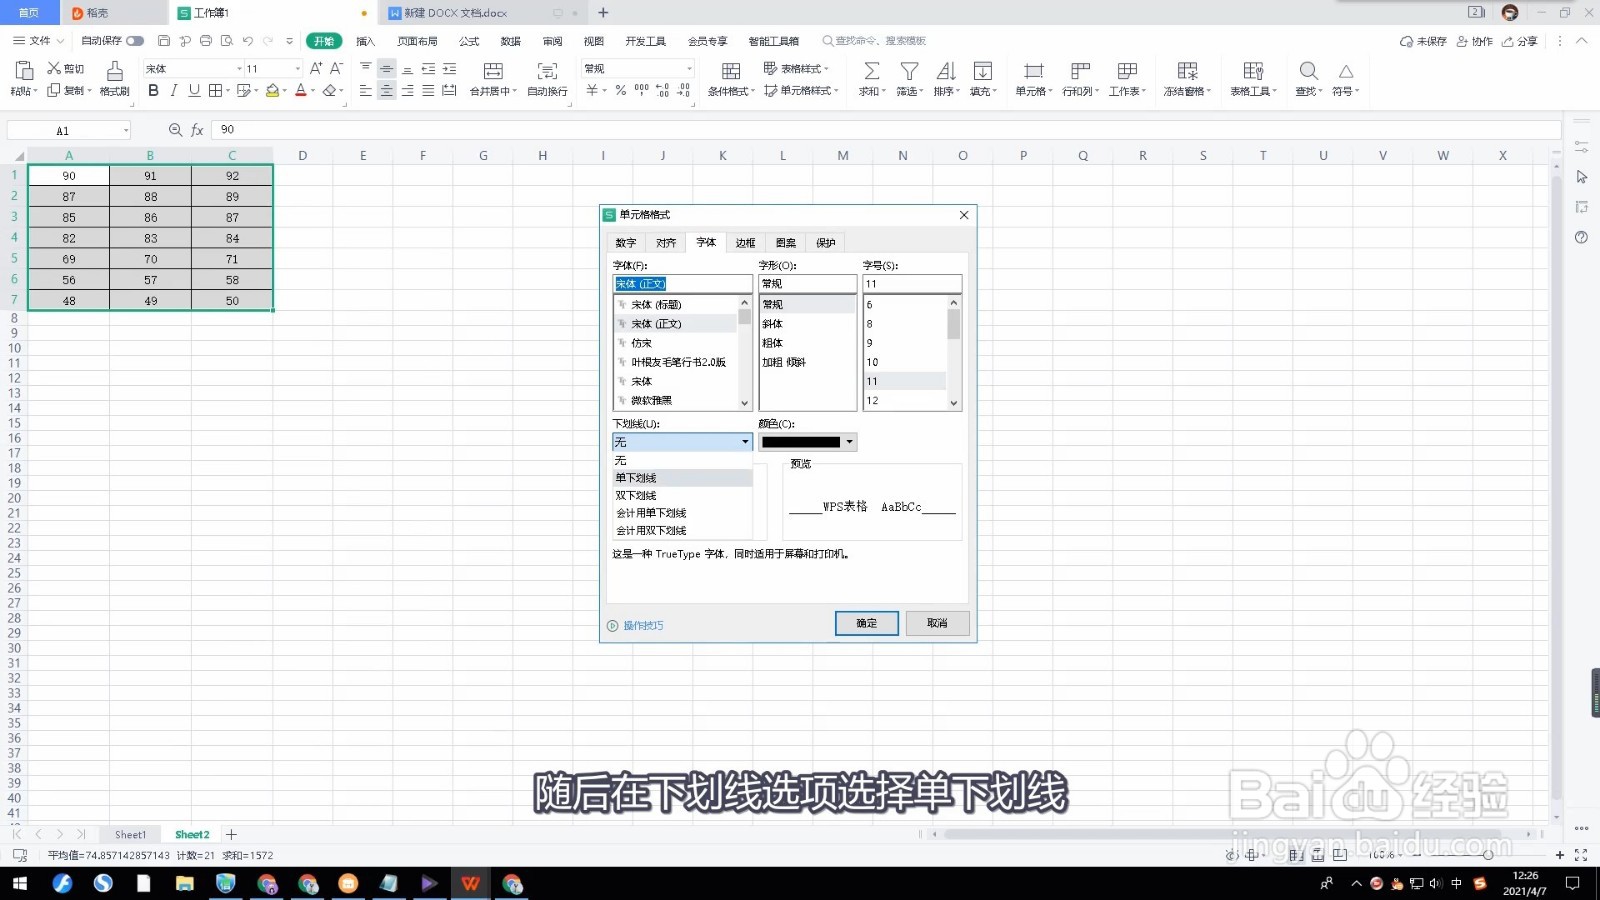Click the 自动换行 wrap text icon
The width and height of the screenshot is (1600, 900).
point(547,71)
